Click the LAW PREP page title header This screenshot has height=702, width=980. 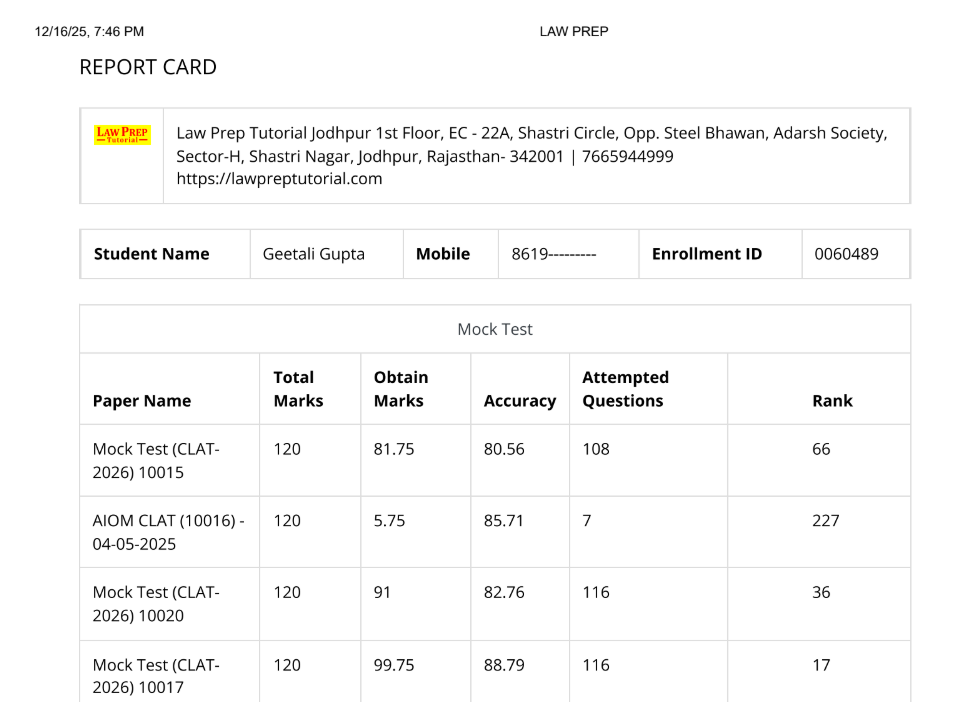point(573,32)
